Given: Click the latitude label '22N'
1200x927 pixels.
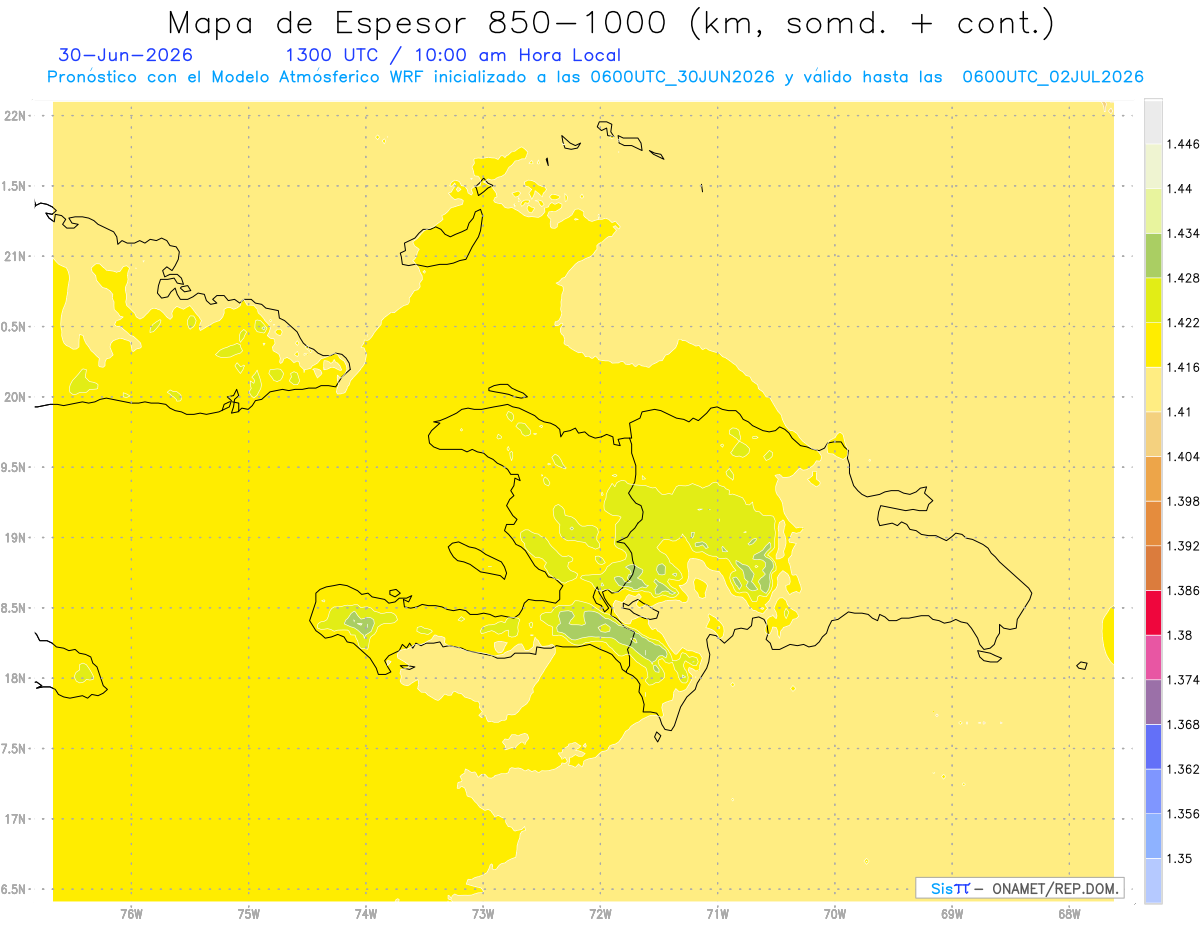Looking at the screenshot, I should tap(15, 116).
